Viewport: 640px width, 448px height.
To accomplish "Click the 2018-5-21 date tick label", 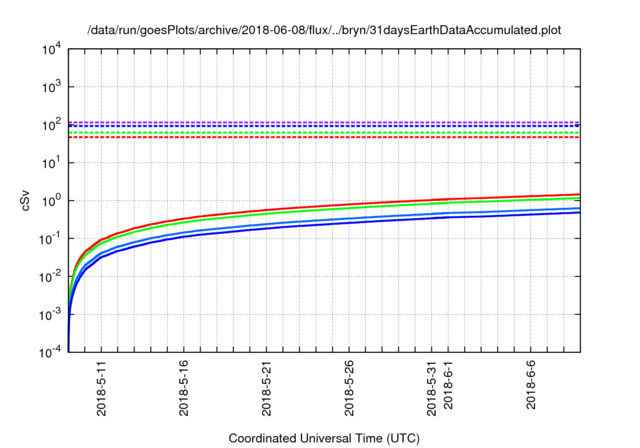I will point(266,388).
